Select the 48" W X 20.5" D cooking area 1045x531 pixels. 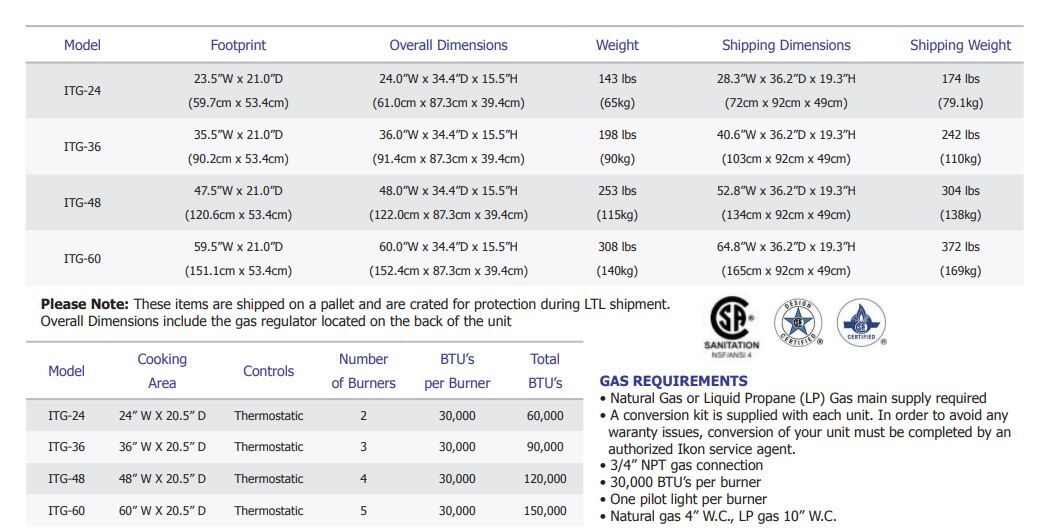pyautogui.click(x=162, y=479)
